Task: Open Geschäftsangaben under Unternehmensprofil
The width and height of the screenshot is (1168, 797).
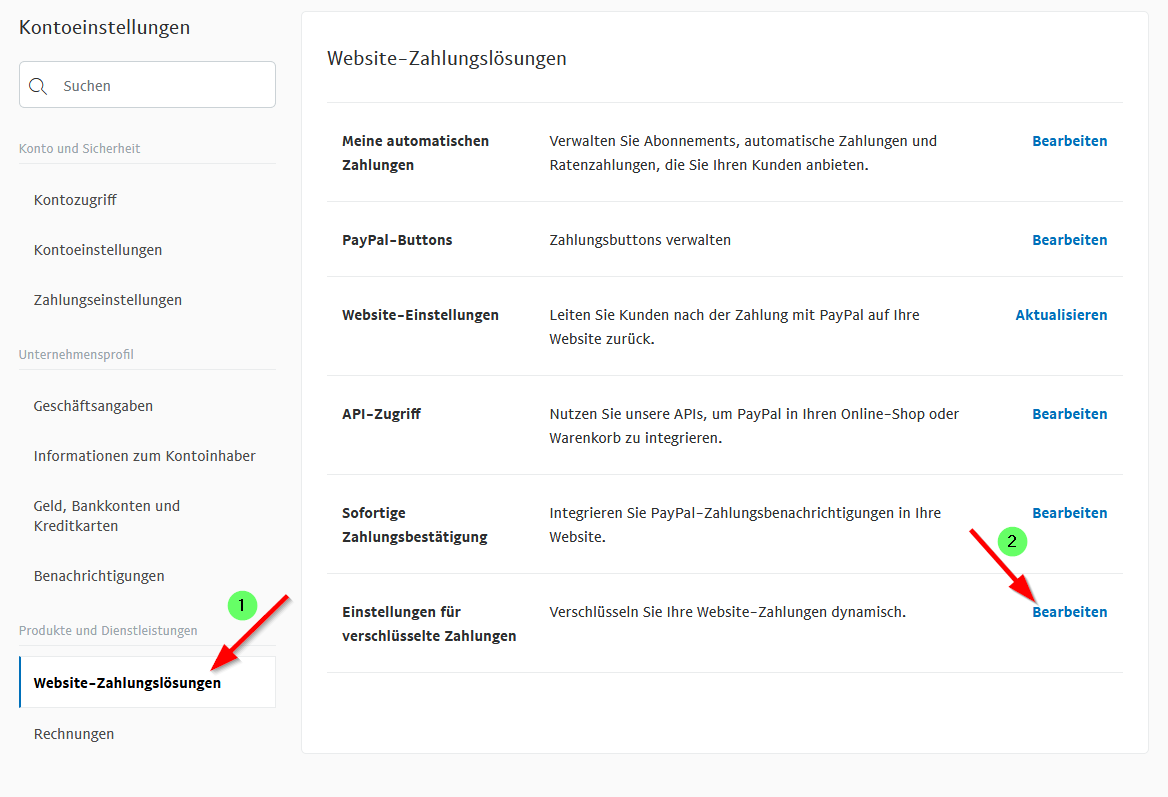Action: pyautogui.click(x=93, y=406)
